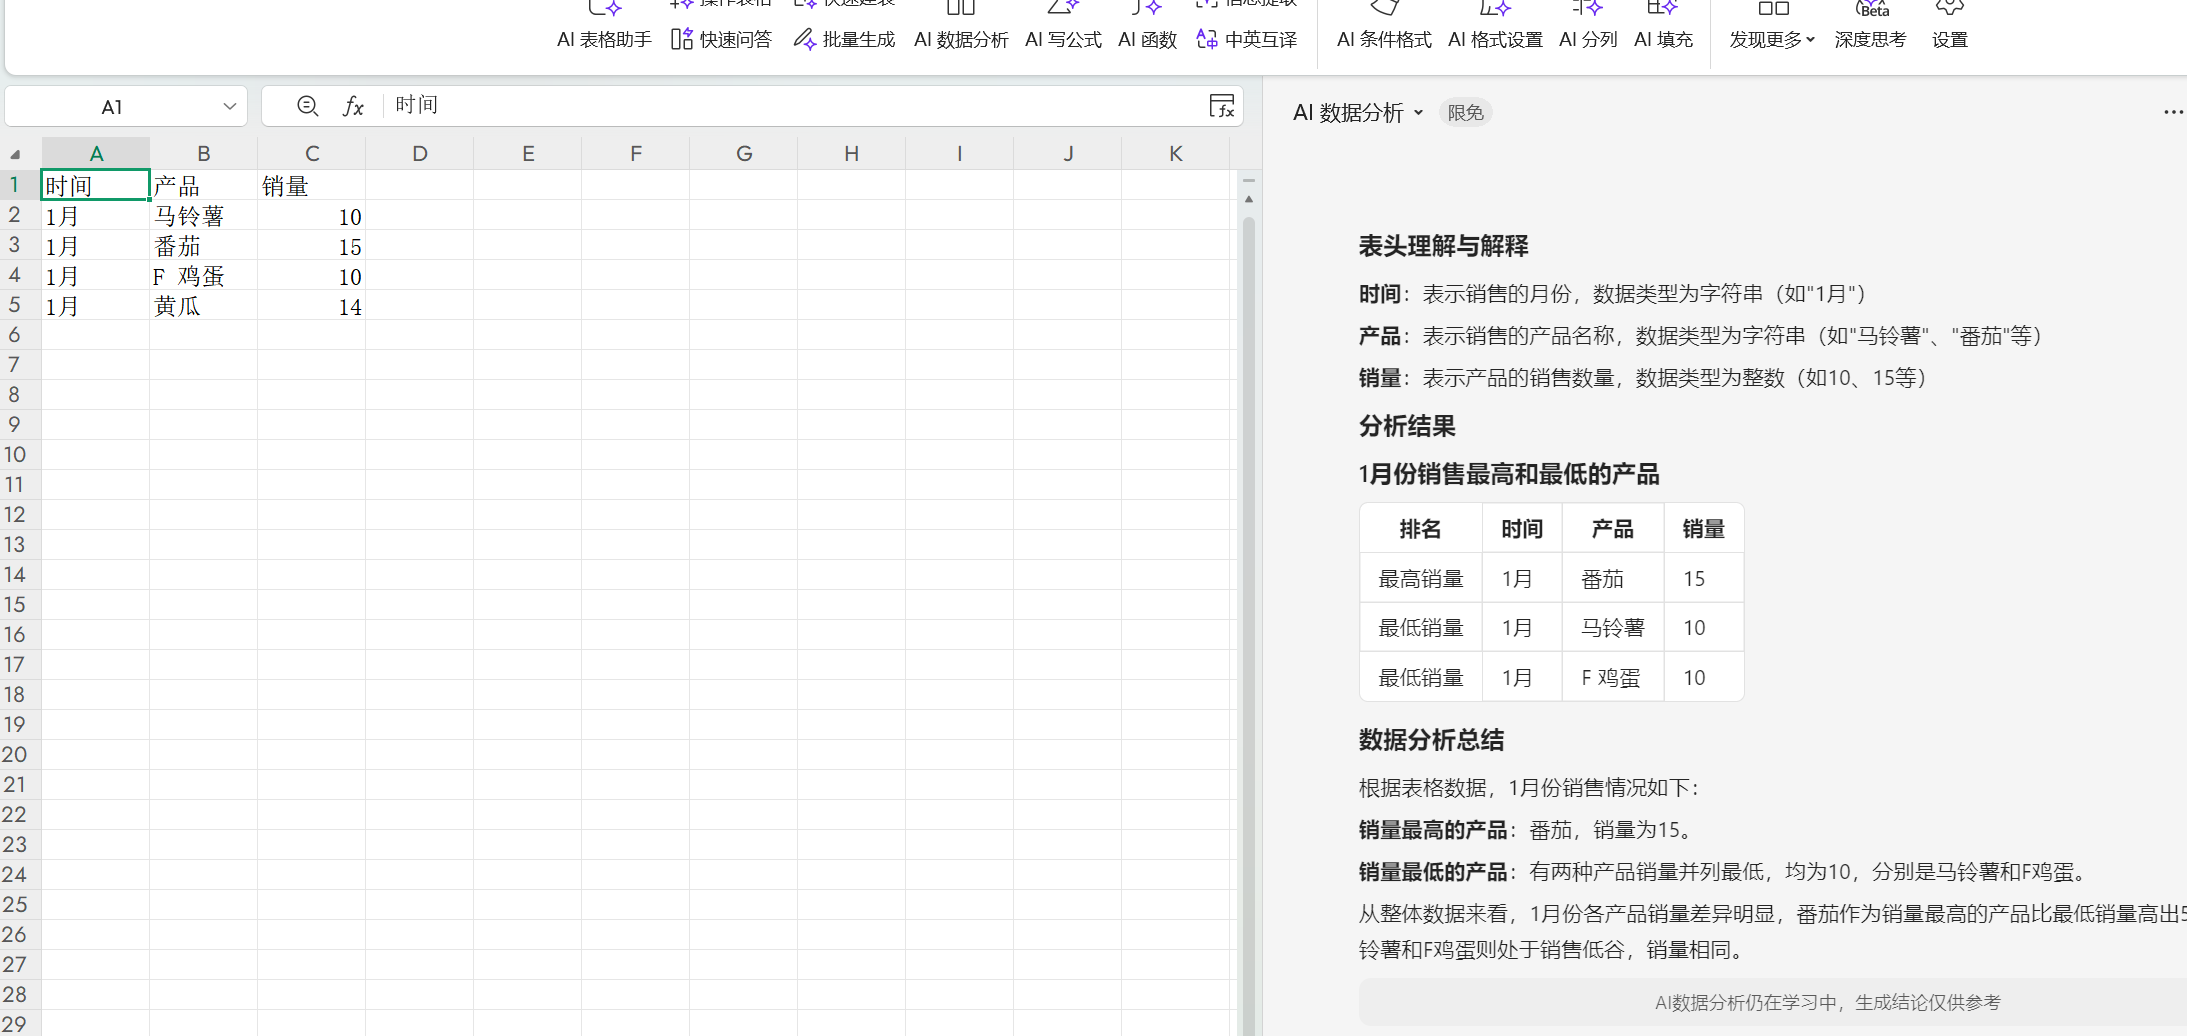Image resolution: width=2187 pixels, height=1036 pixels.
Task: Click the 表头理解与解释 heading
Action: point(1443,246)
